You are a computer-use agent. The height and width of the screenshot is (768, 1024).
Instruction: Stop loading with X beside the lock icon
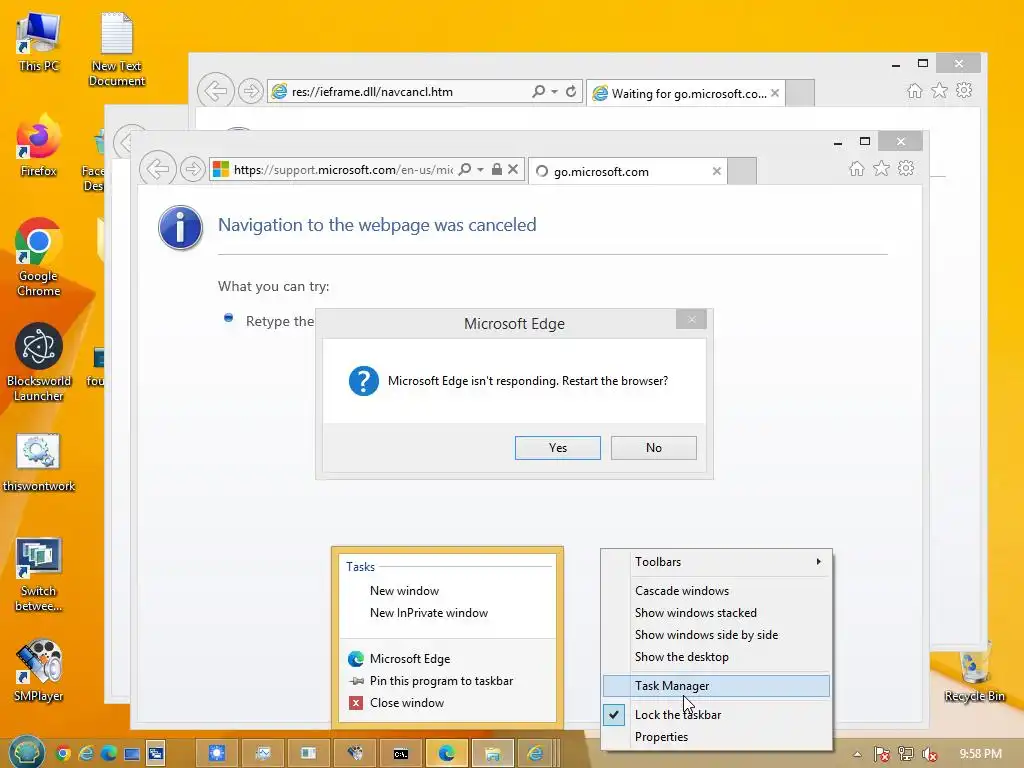(x=513, y=170)
